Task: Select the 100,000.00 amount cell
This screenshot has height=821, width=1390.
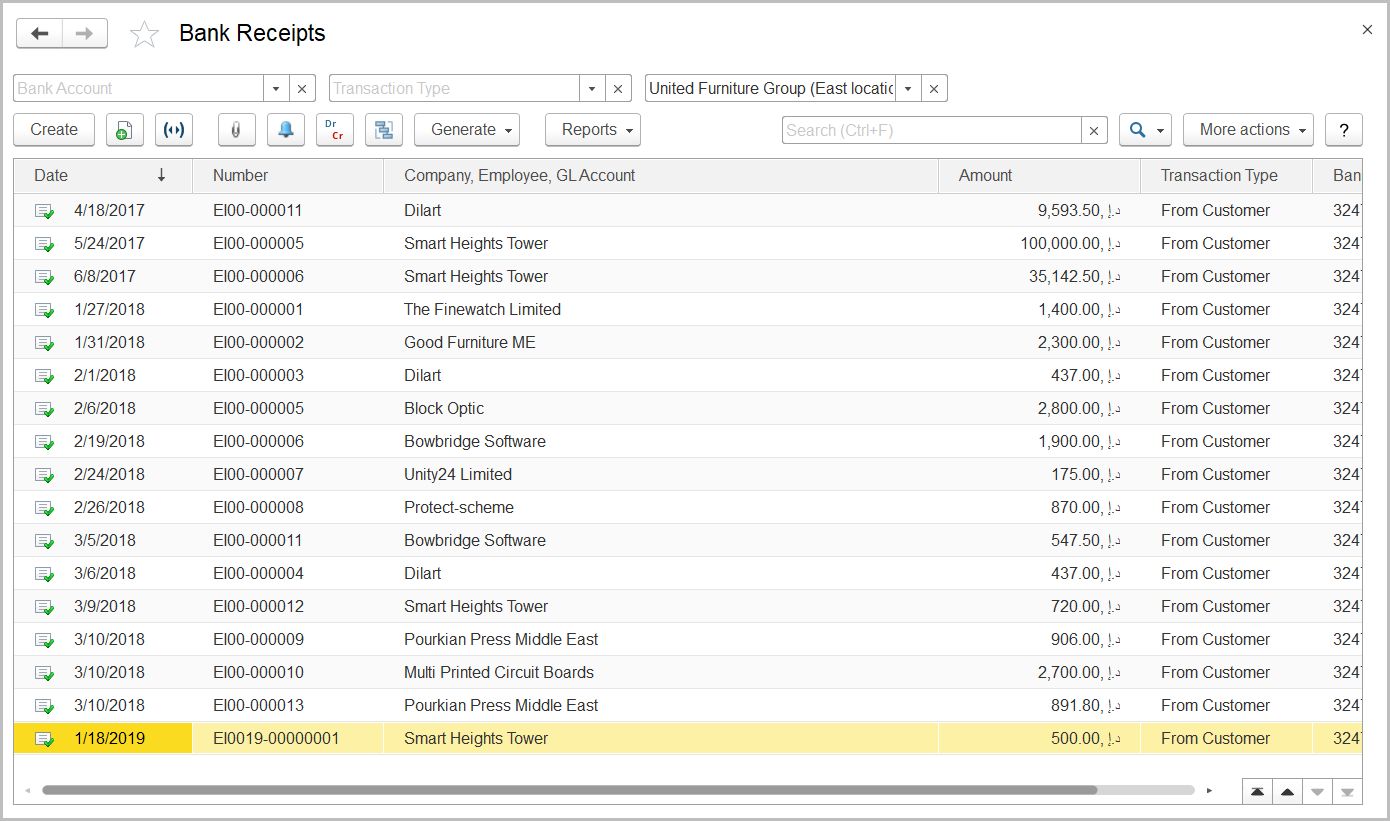Action: point(1040,244)
